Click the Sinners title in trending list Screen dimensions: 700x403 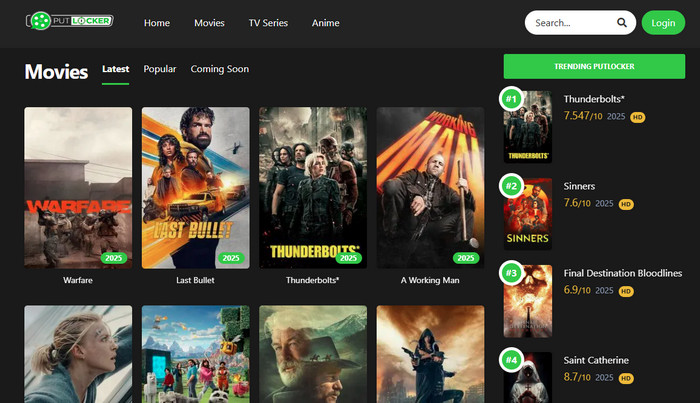point(579,186)
